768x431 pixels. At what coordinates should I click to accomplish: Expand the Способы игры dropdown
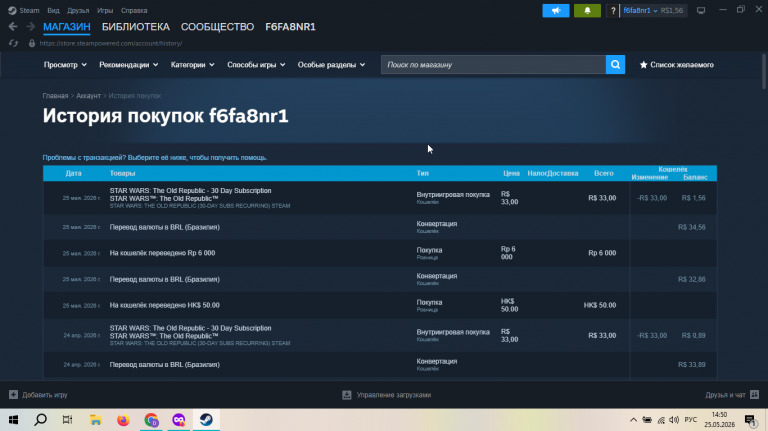[256, 65]
